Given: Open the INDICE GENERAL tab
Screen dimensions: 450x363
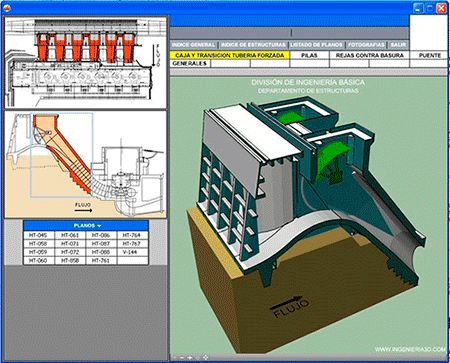Looking at the screenshot, I should click(194, 45).
